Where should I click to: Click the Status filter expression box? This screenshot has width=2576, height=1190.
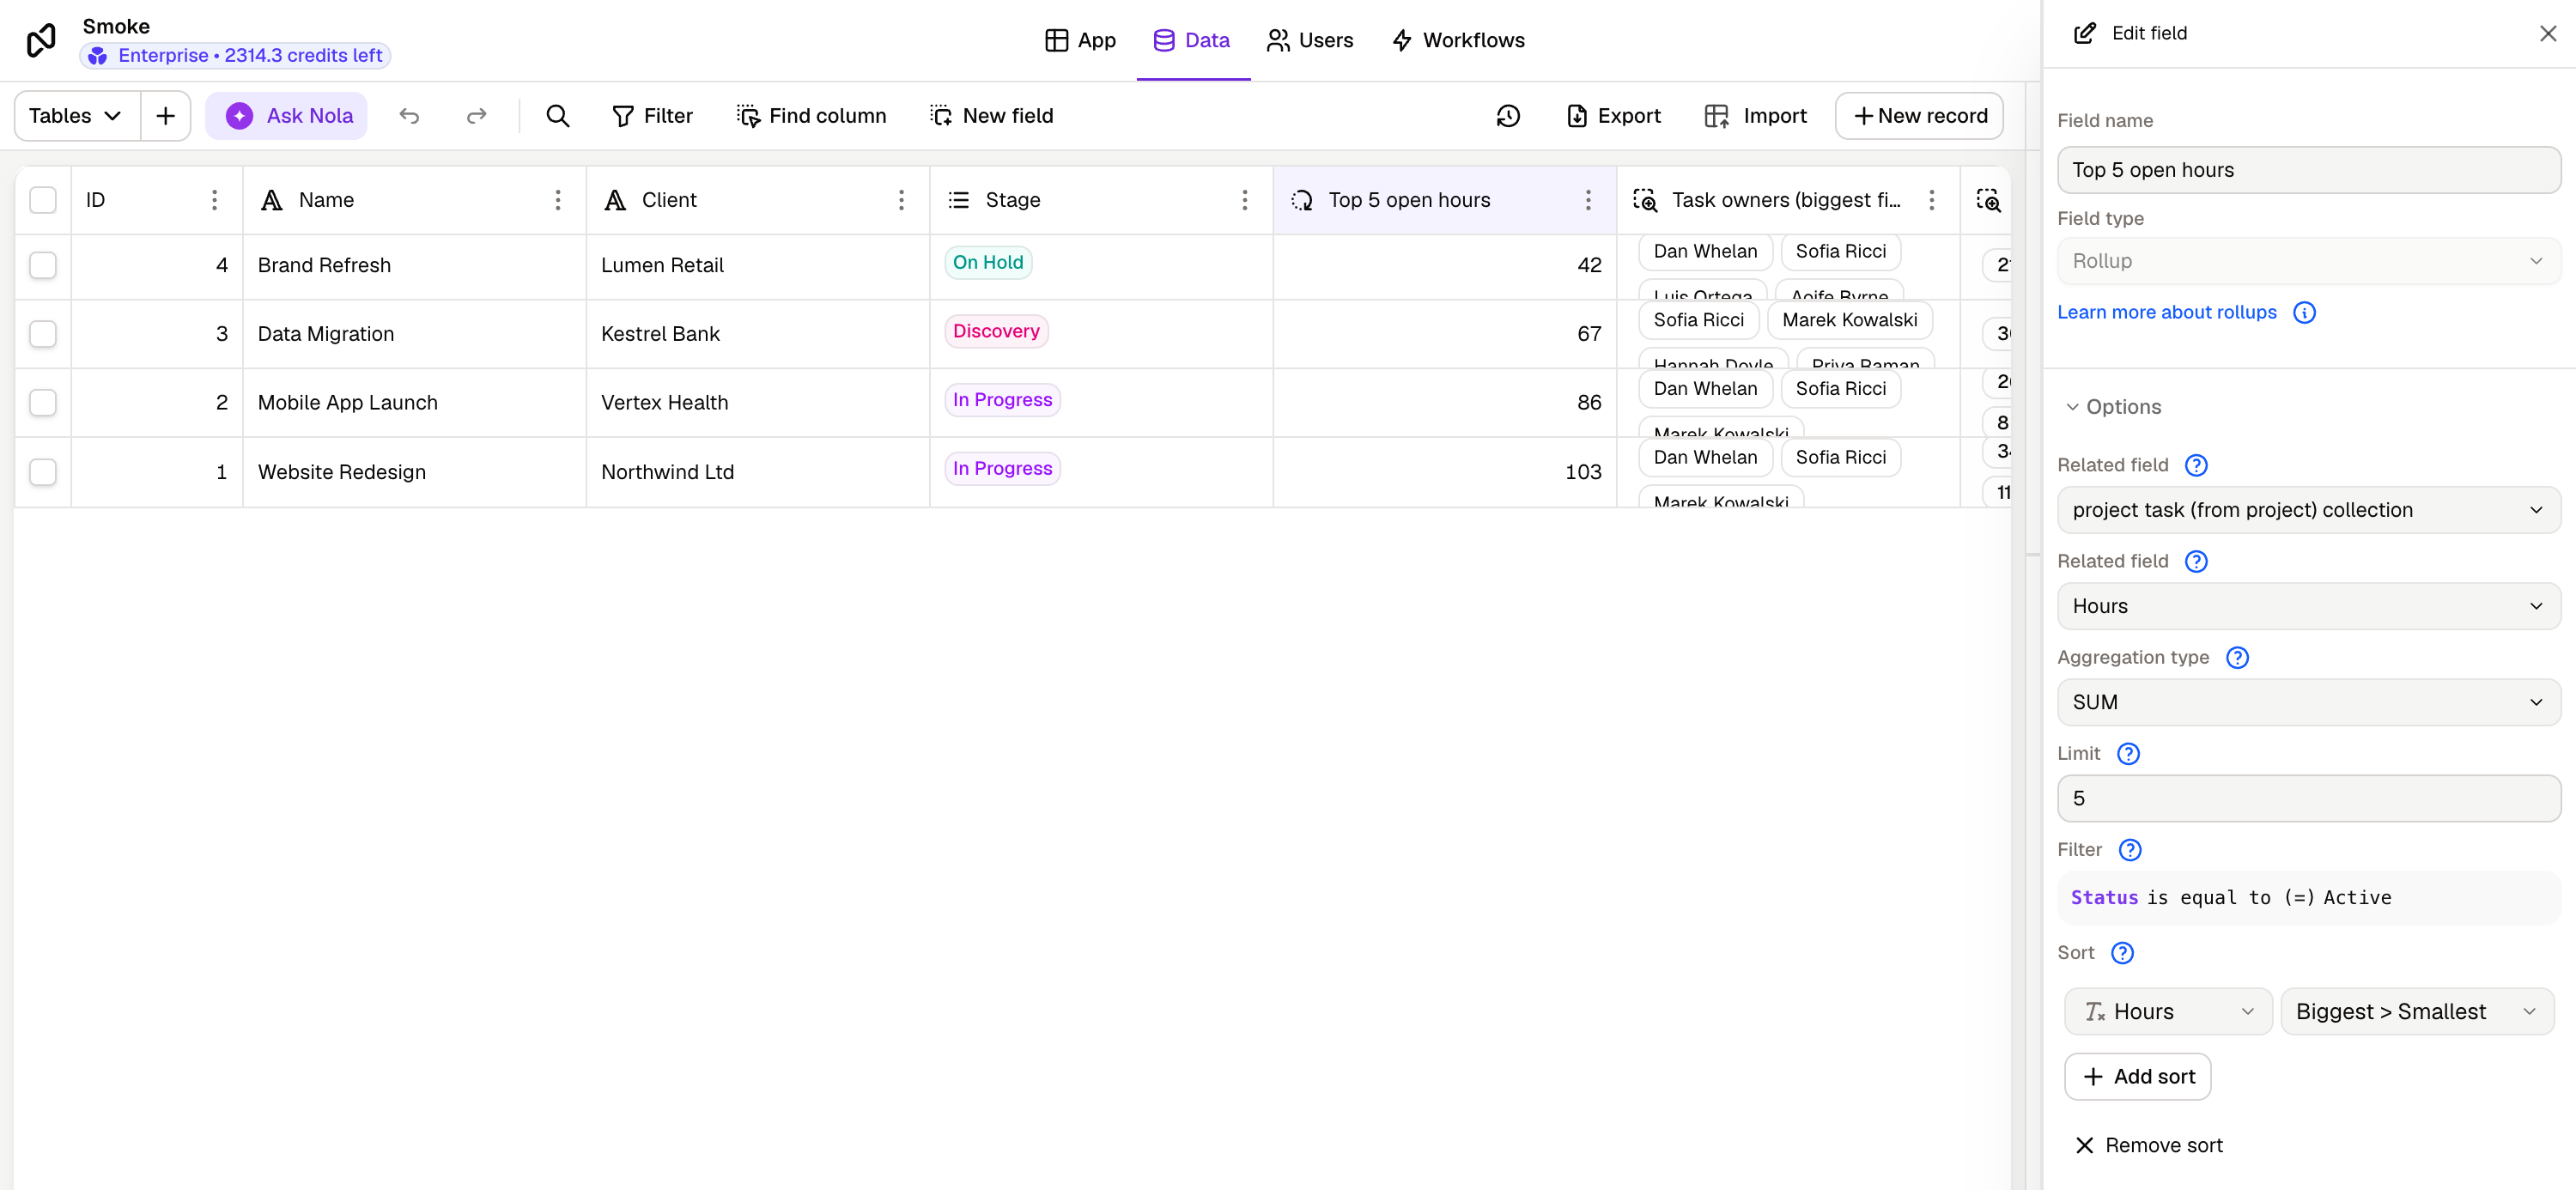[2308, 898]
